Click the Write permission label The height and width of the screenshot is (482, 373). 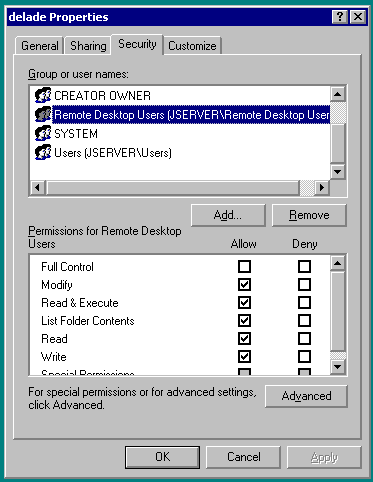[54, 357]
